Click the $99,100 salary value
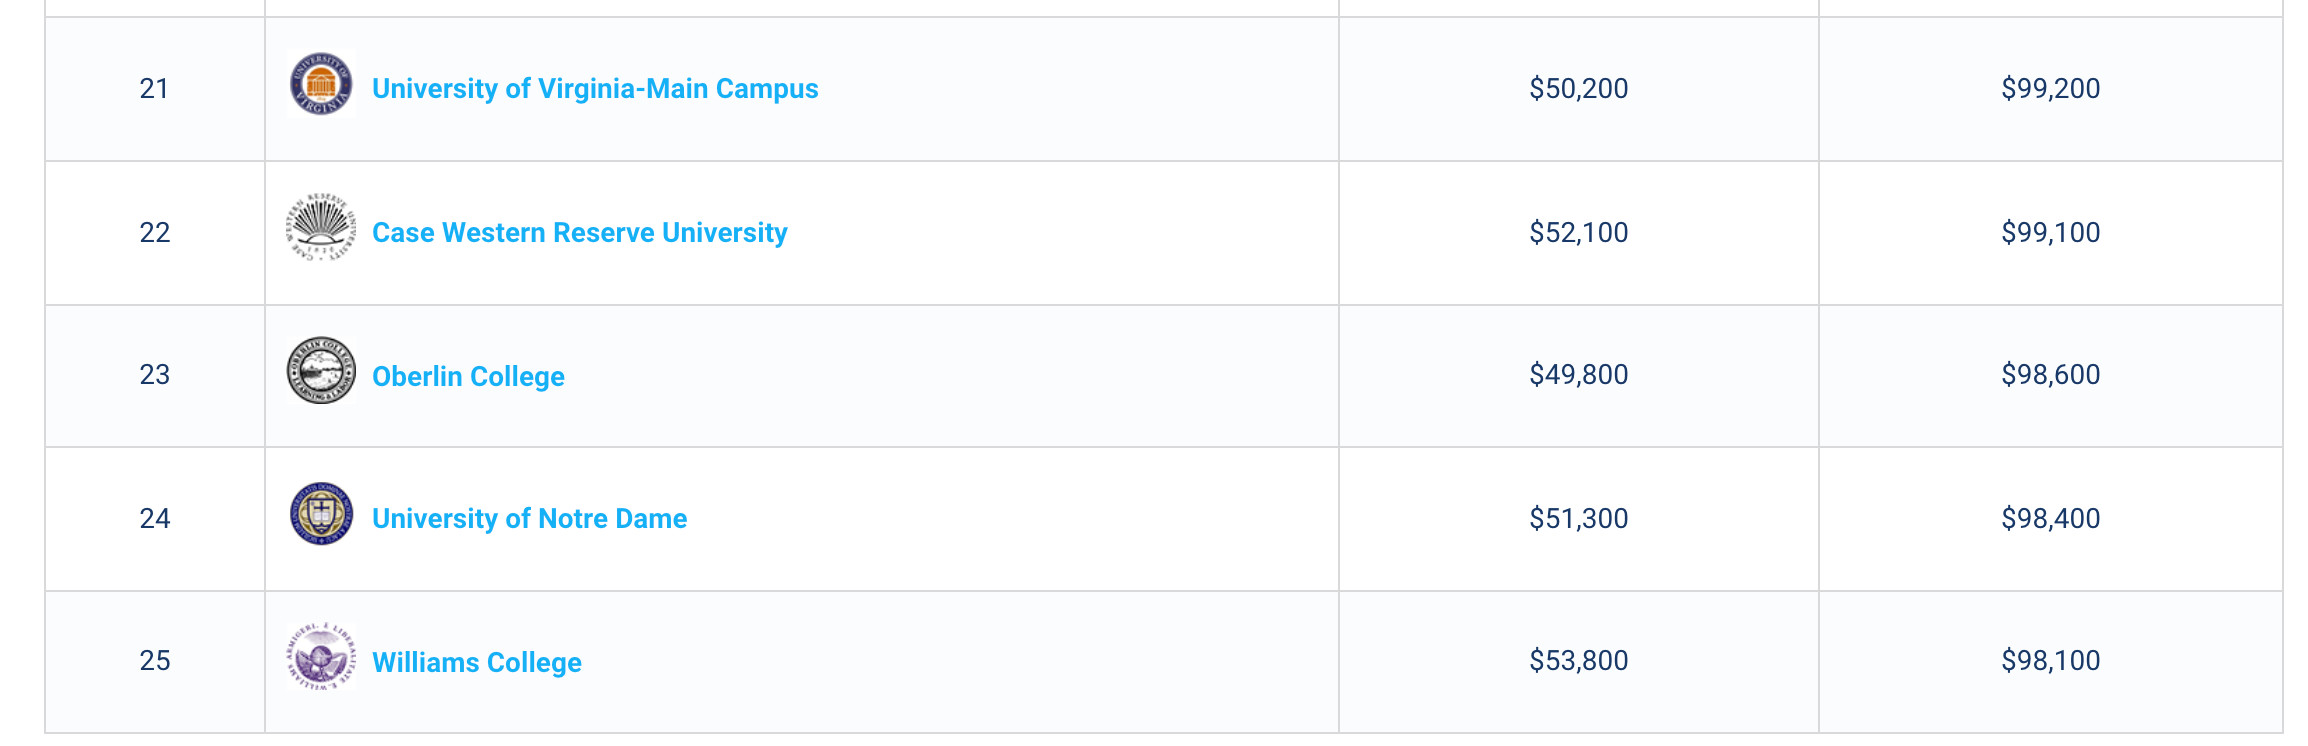The image size is (2308, 746). [2051, 233]
